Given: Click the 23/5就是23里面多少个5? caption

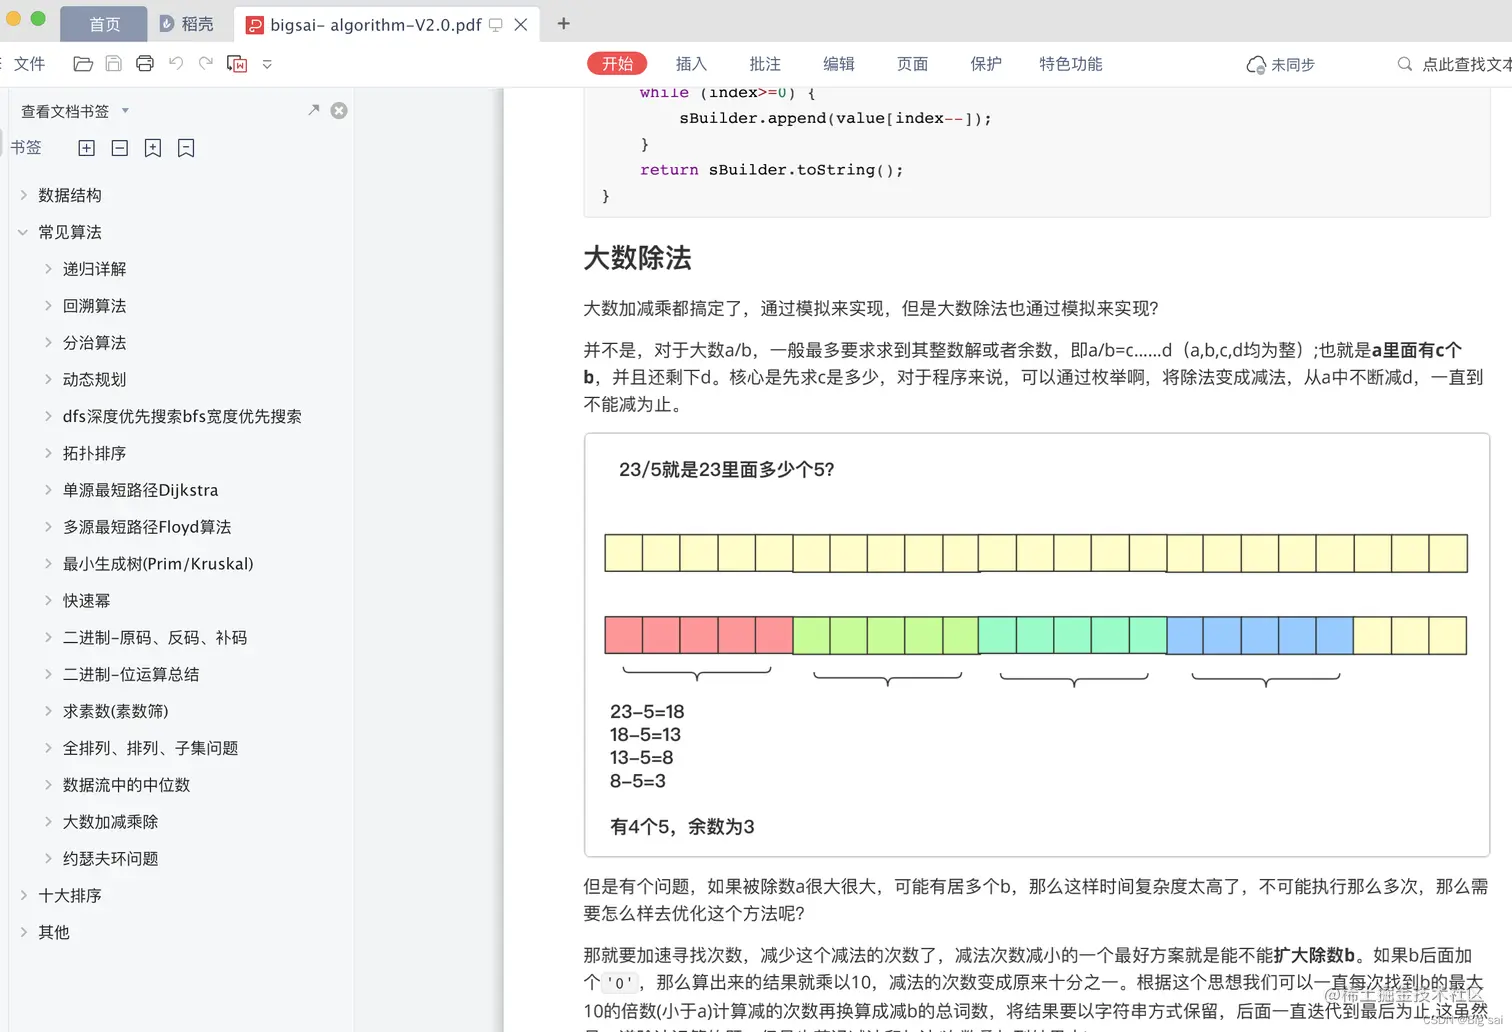Looking at the screenshot, I should pyautogui.click(x=727, y=470).
